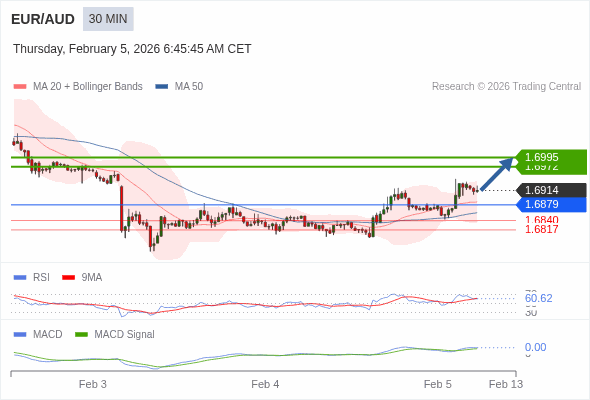Click the EUR/AUD pair title
Screen dimensions: 590x400
click(43, 19)
